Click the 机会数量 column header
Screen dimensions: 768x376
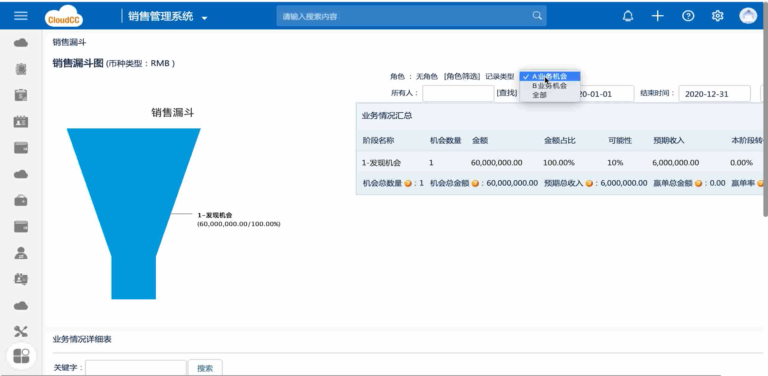pos(445,141)
